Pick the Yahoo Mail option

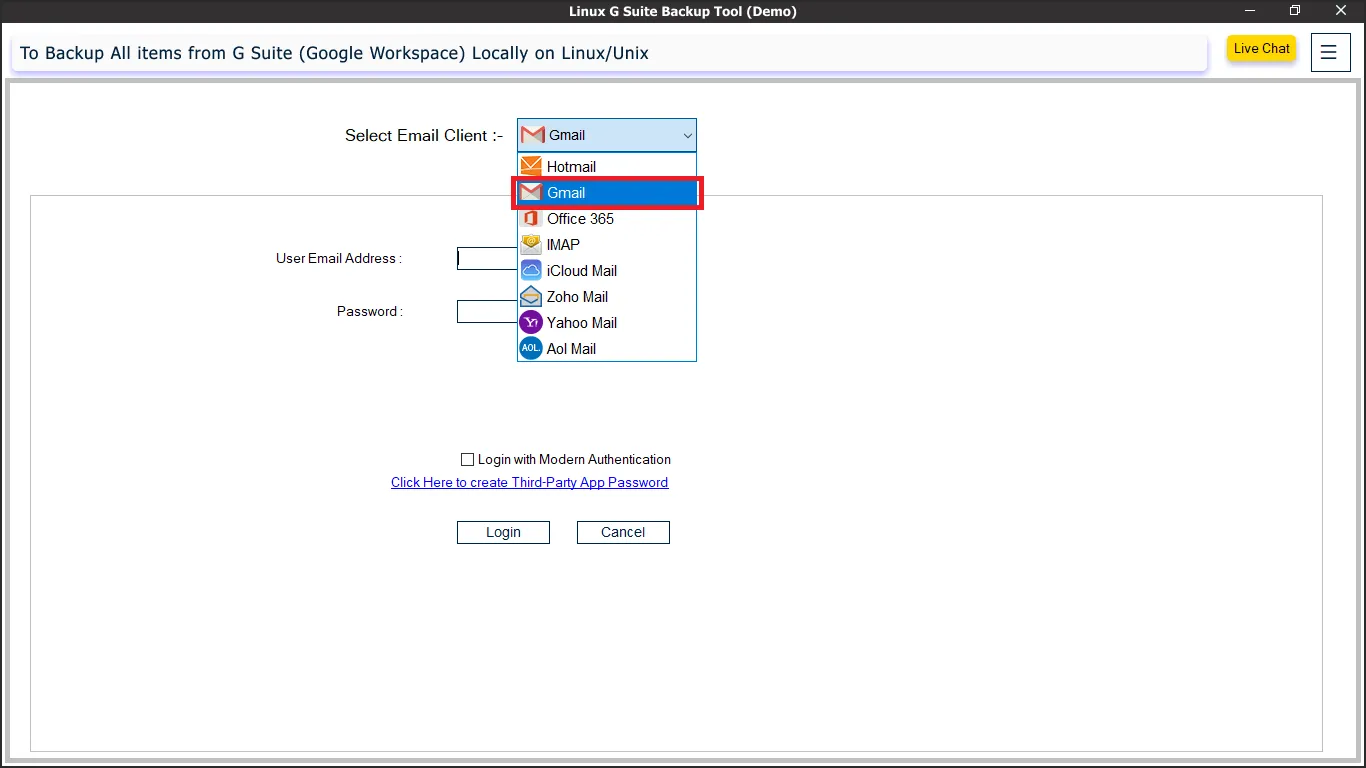[607, 323]
